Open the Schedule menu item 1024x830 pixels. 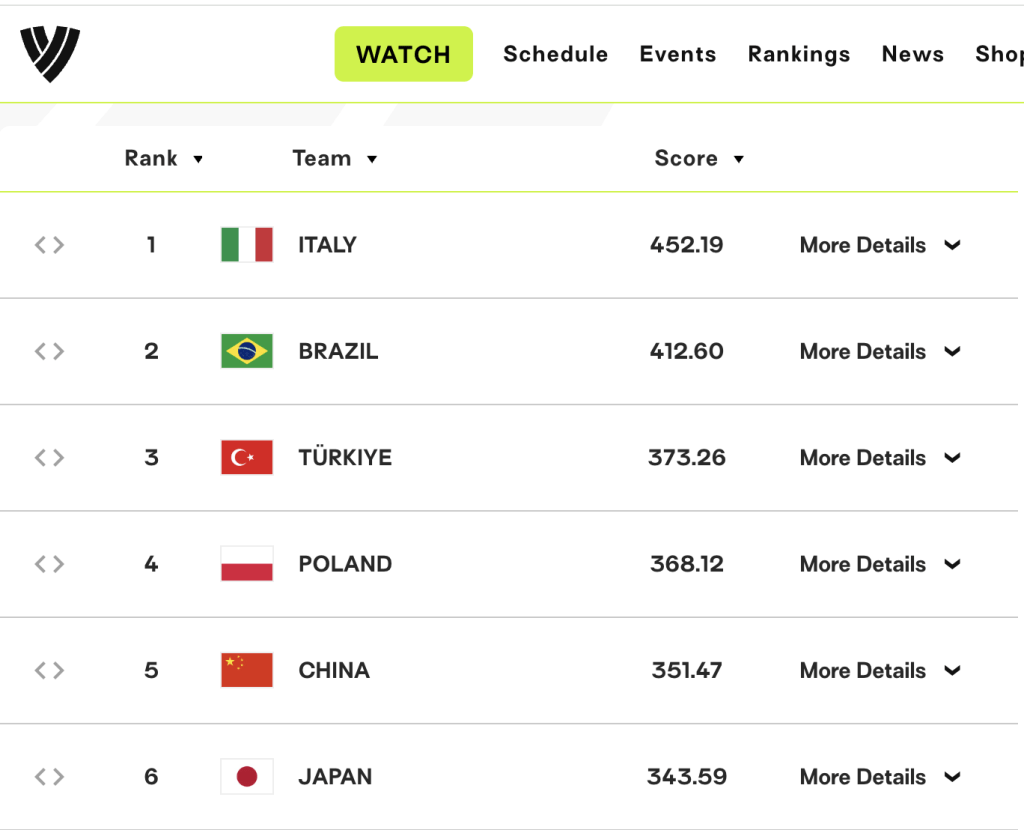[x=556, y=54]
